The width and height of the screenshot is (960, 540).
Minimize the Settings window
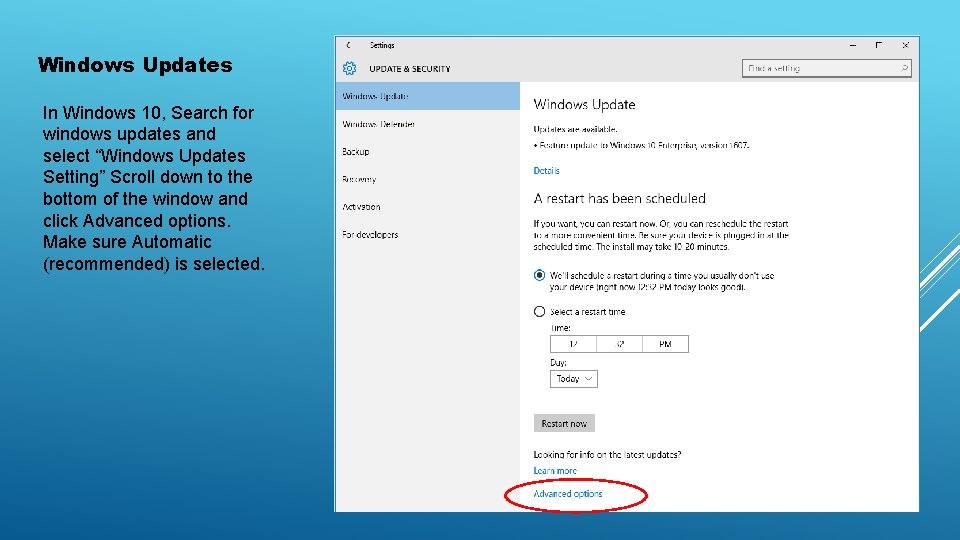(x=852, y=45)
